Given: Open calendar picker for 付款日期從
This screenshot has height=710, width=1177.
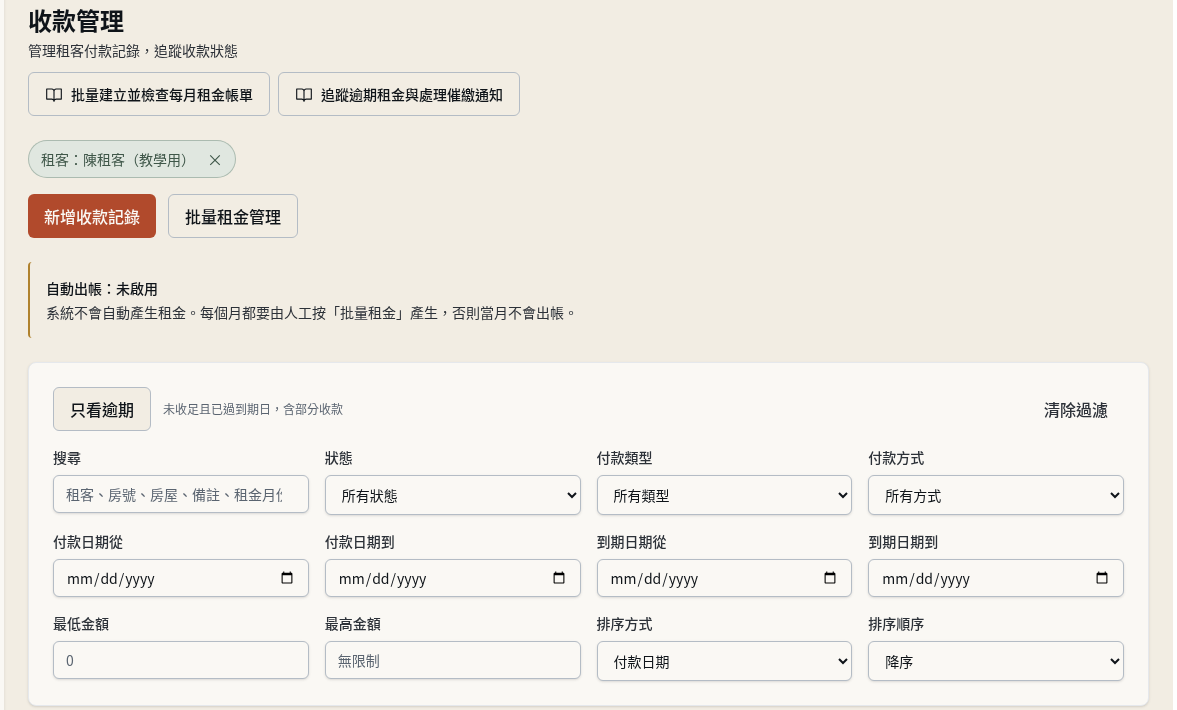Looking at the screenshot, I should [x=287, y=578].
